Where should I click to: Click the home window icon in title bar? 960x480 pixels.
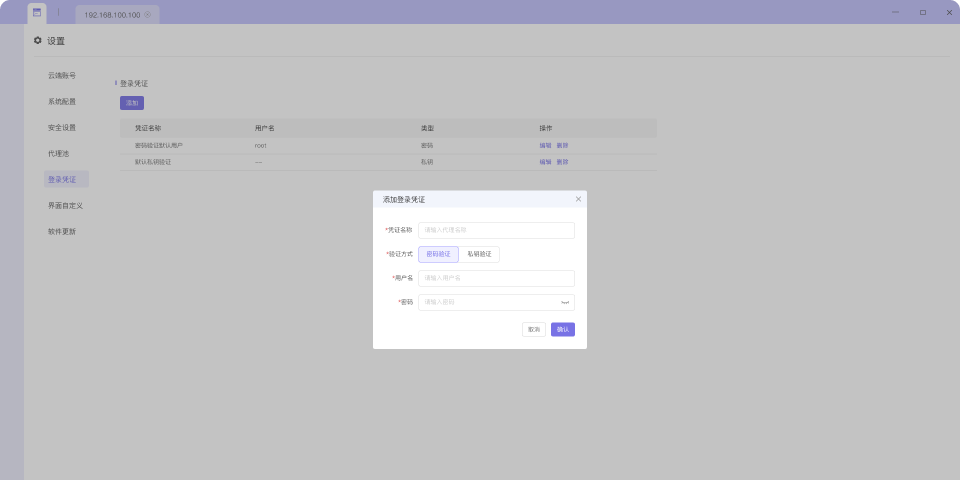[37, 12]
